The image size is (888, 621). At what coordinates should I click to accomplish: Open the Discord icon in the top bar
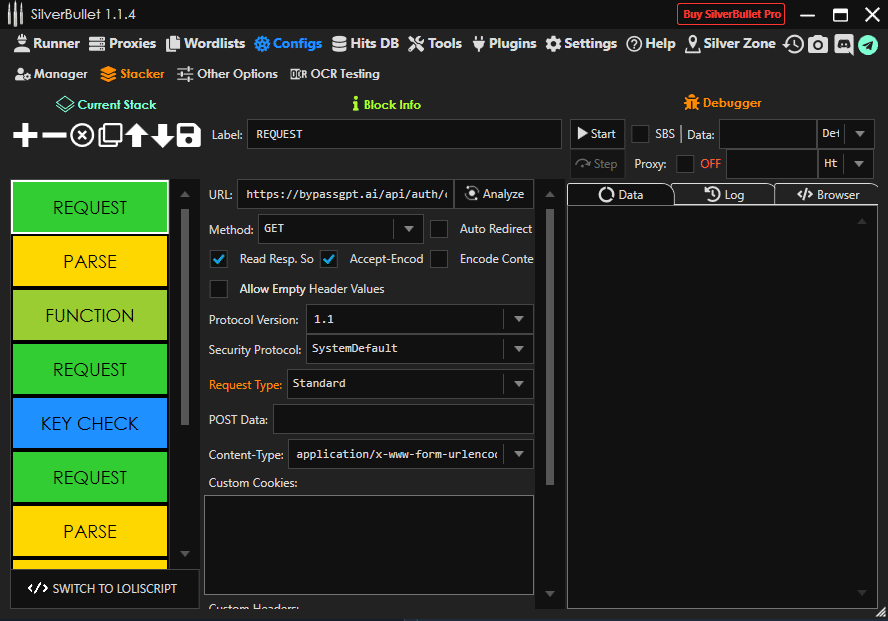[x=843, y=44]
